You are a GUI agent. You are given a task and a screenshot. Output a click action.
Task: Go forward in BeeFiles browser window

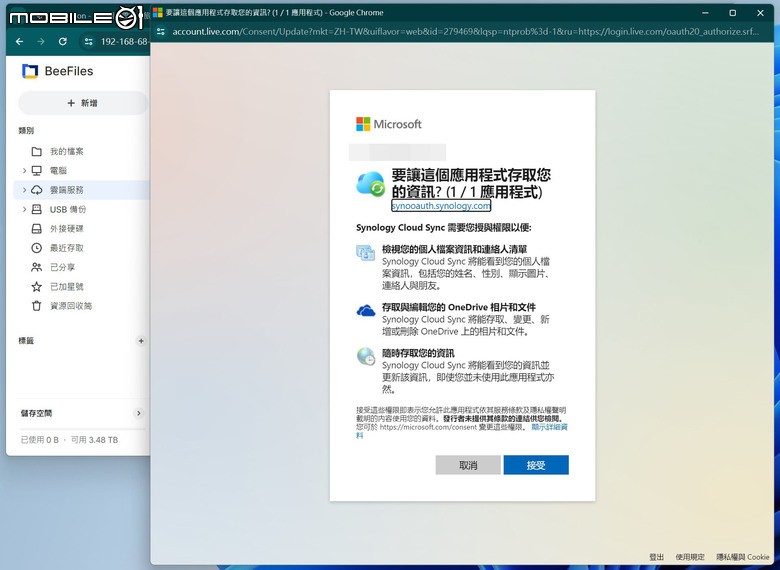(x=41, y=42)
